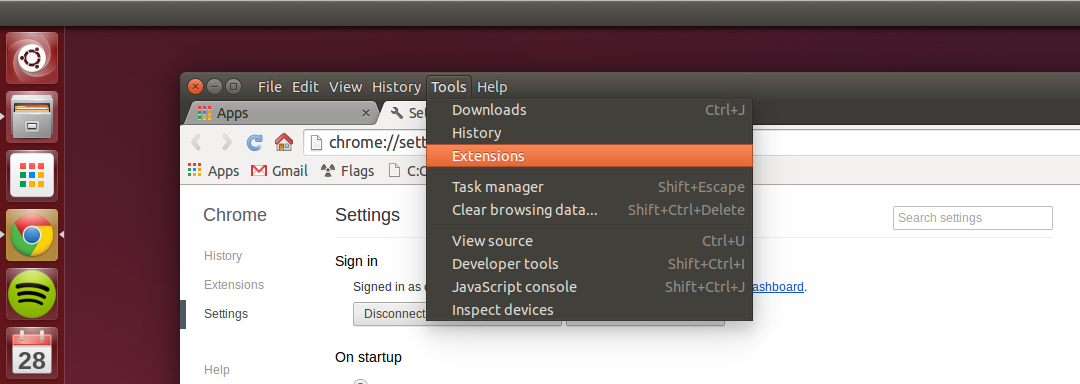Open the Flags bookmark

coord(348,171)
